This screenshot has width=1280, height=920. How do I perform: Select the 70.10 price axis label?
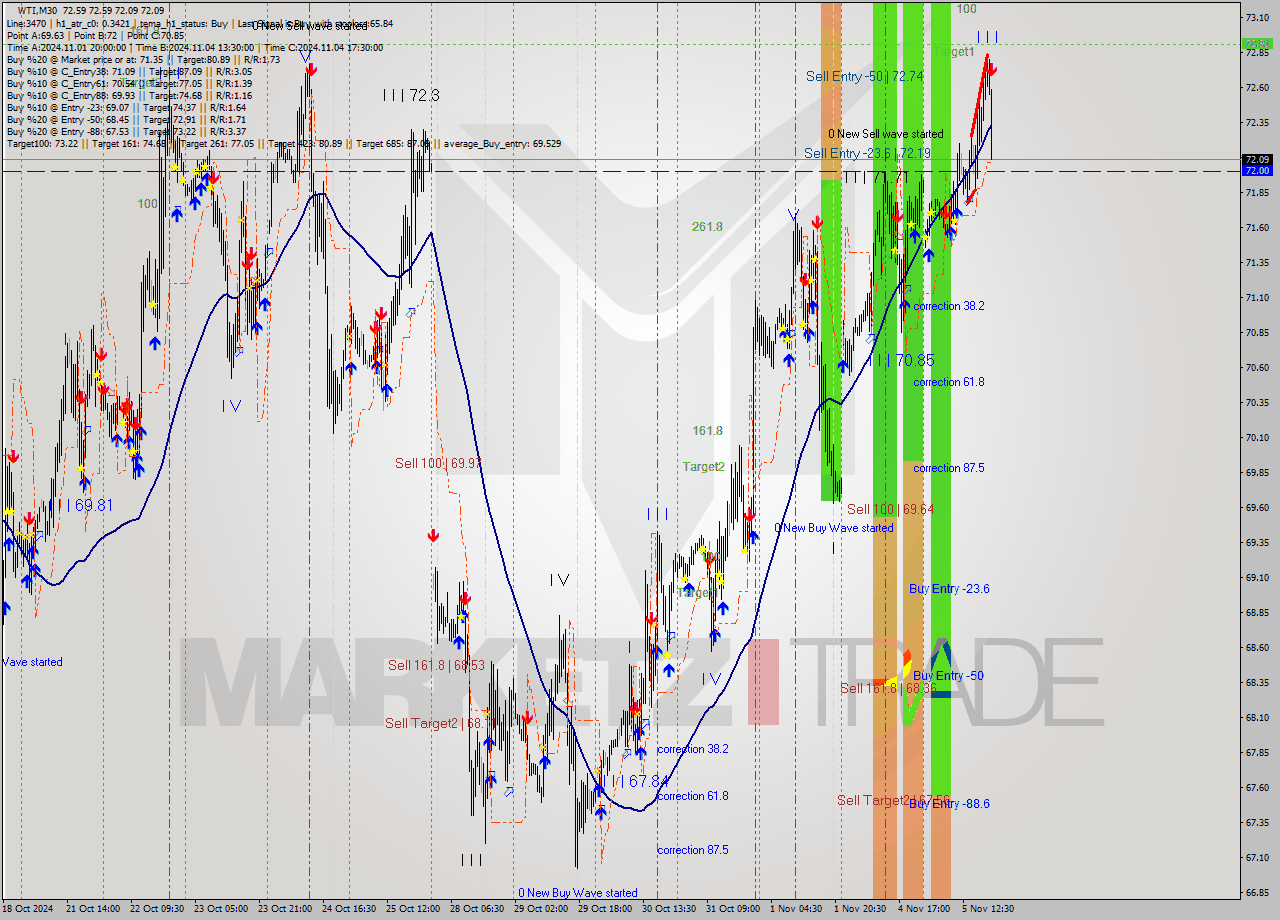[1258, 438]
